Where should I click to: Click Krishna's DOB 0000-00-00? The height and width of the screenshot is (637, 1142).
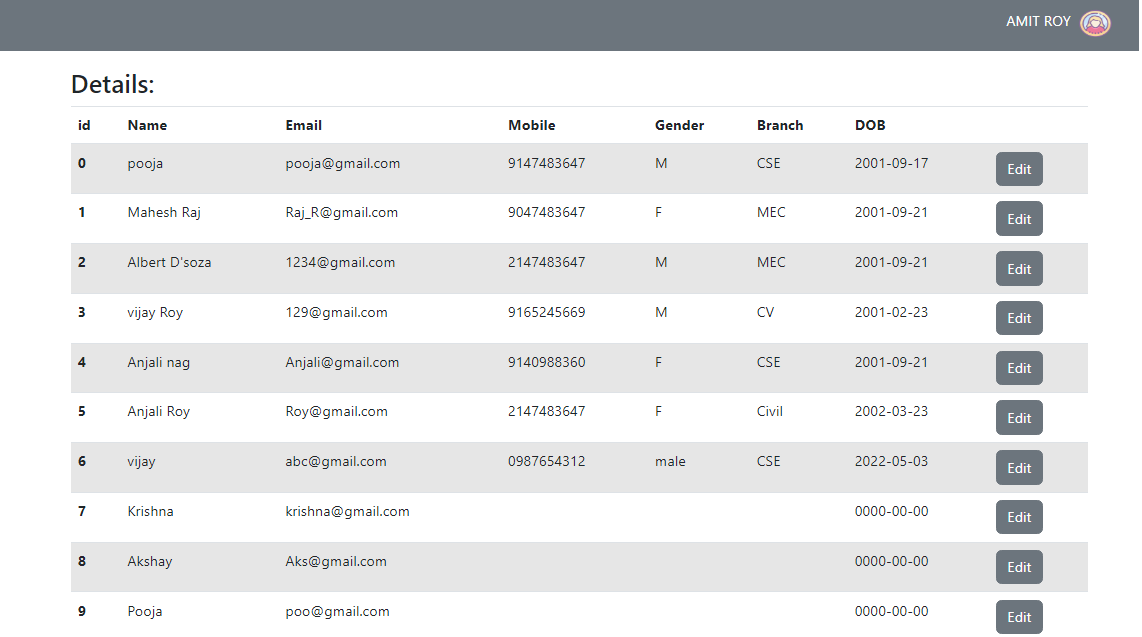coord(891,512)
